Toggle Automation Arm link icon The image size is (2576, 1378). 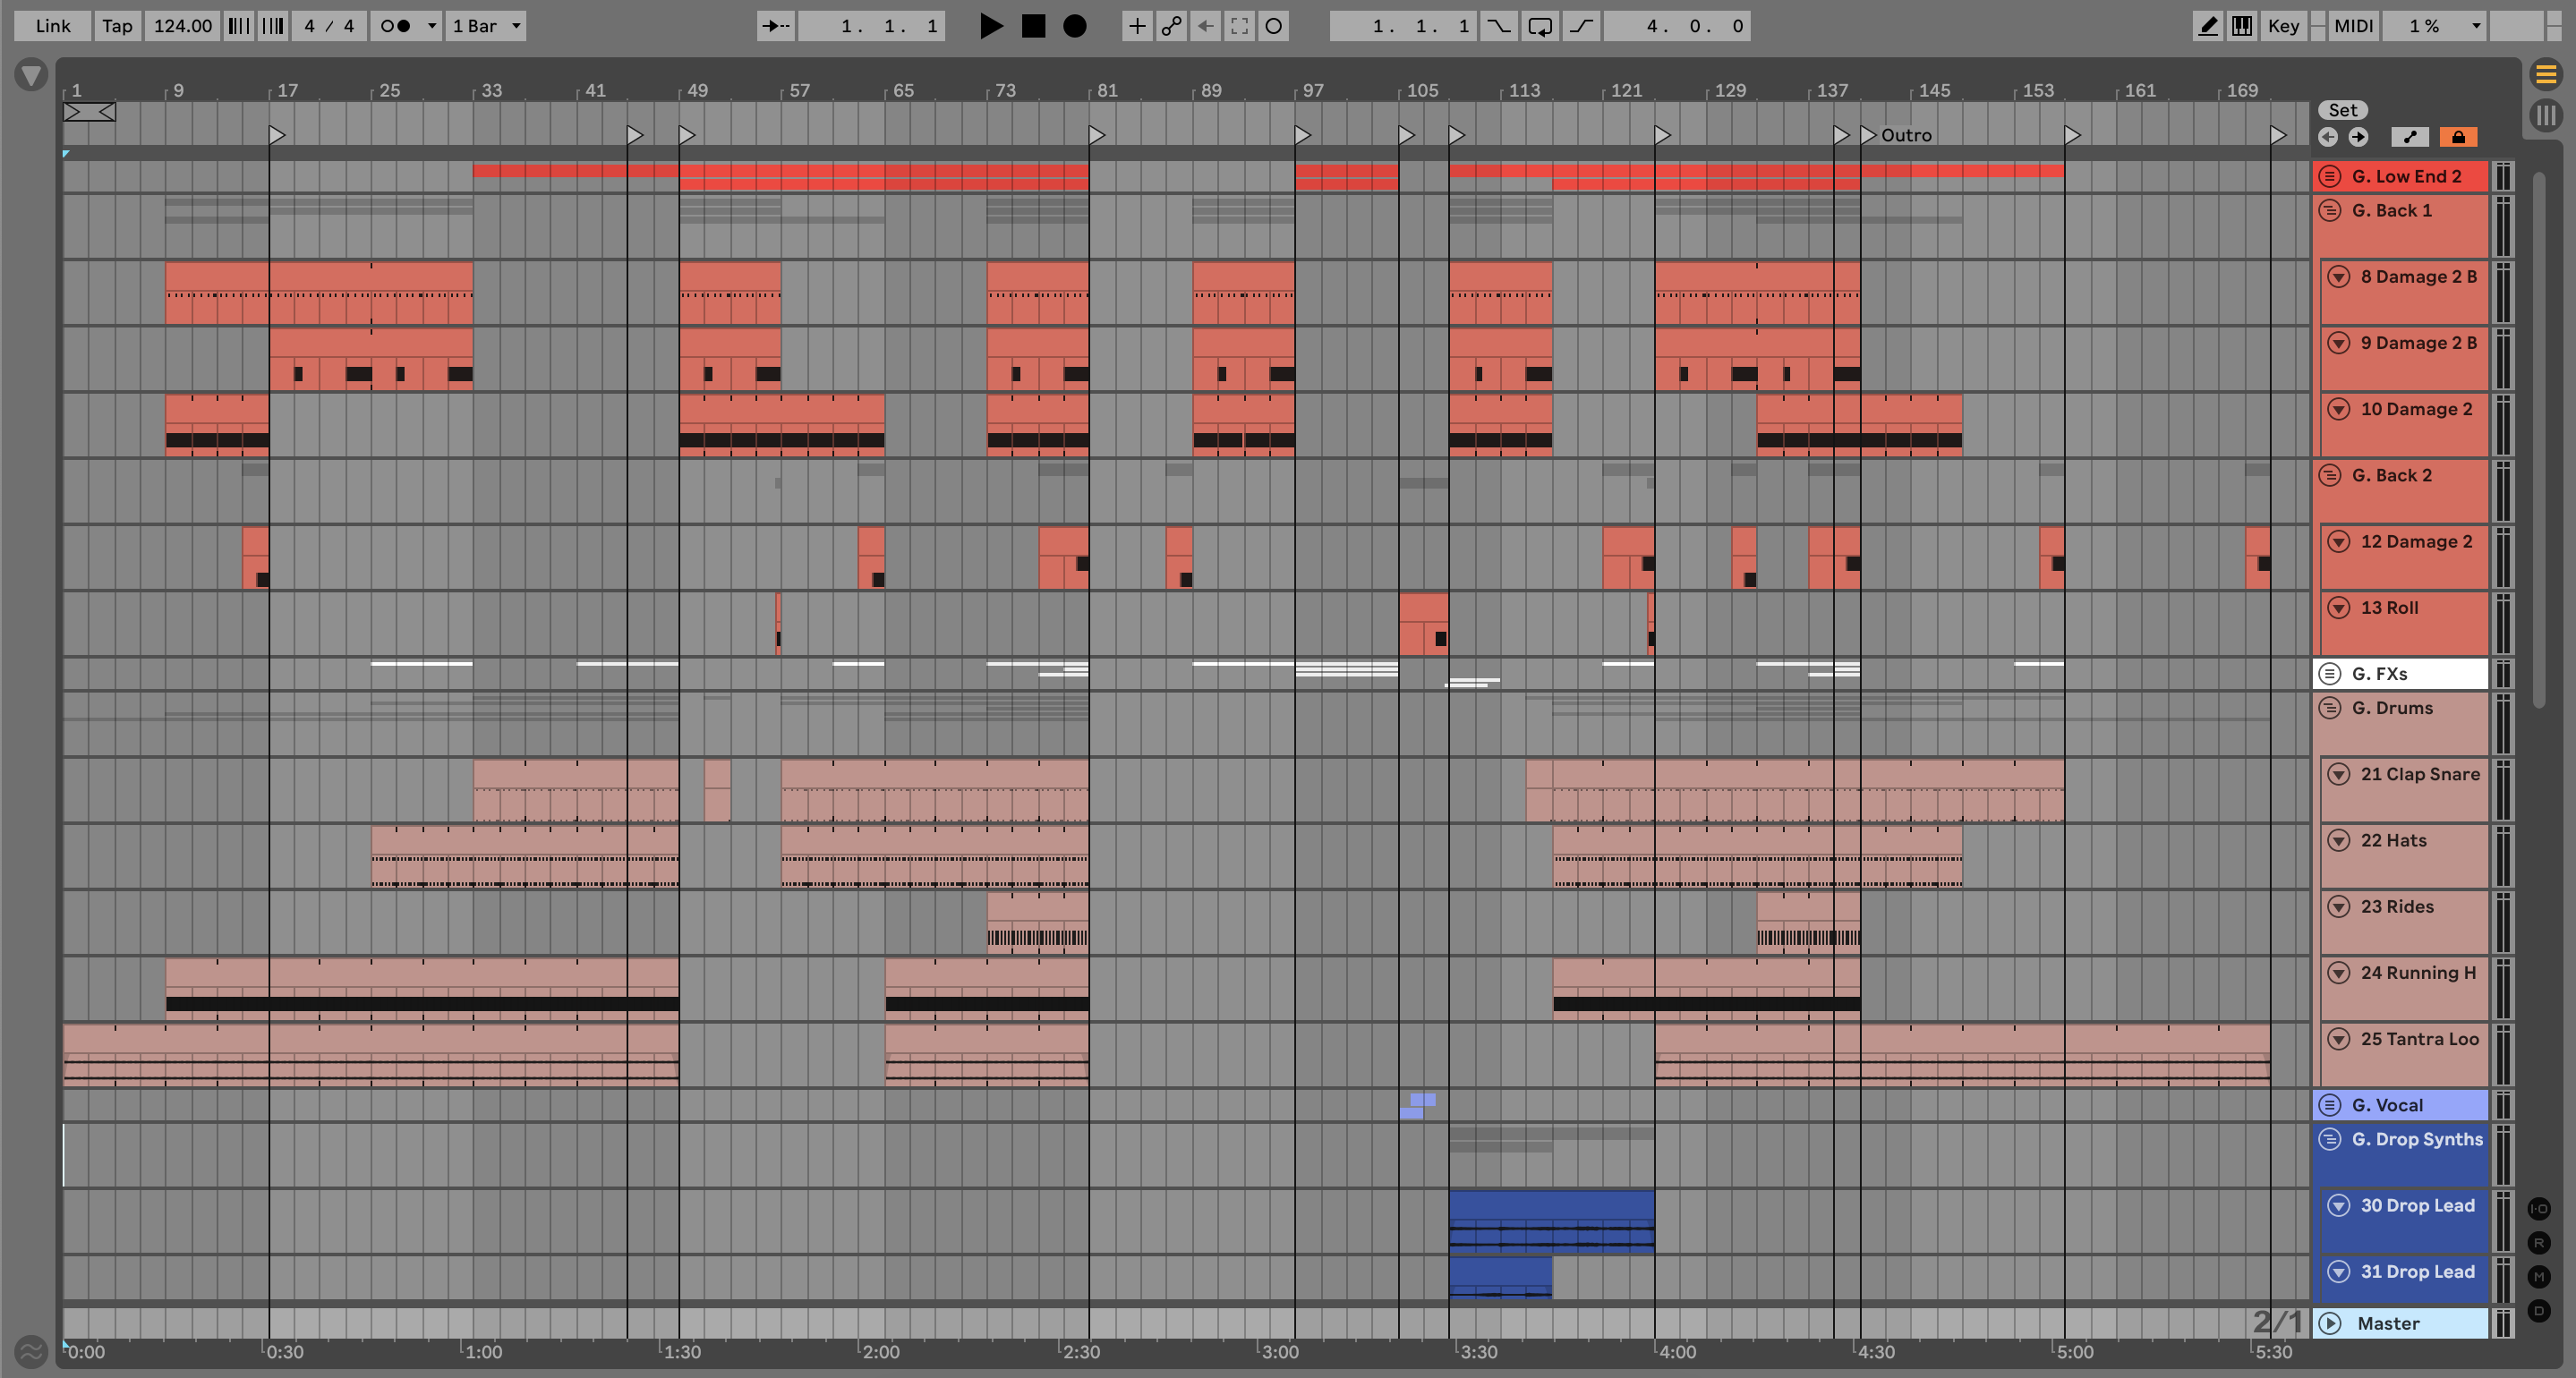click(1171, 26)
